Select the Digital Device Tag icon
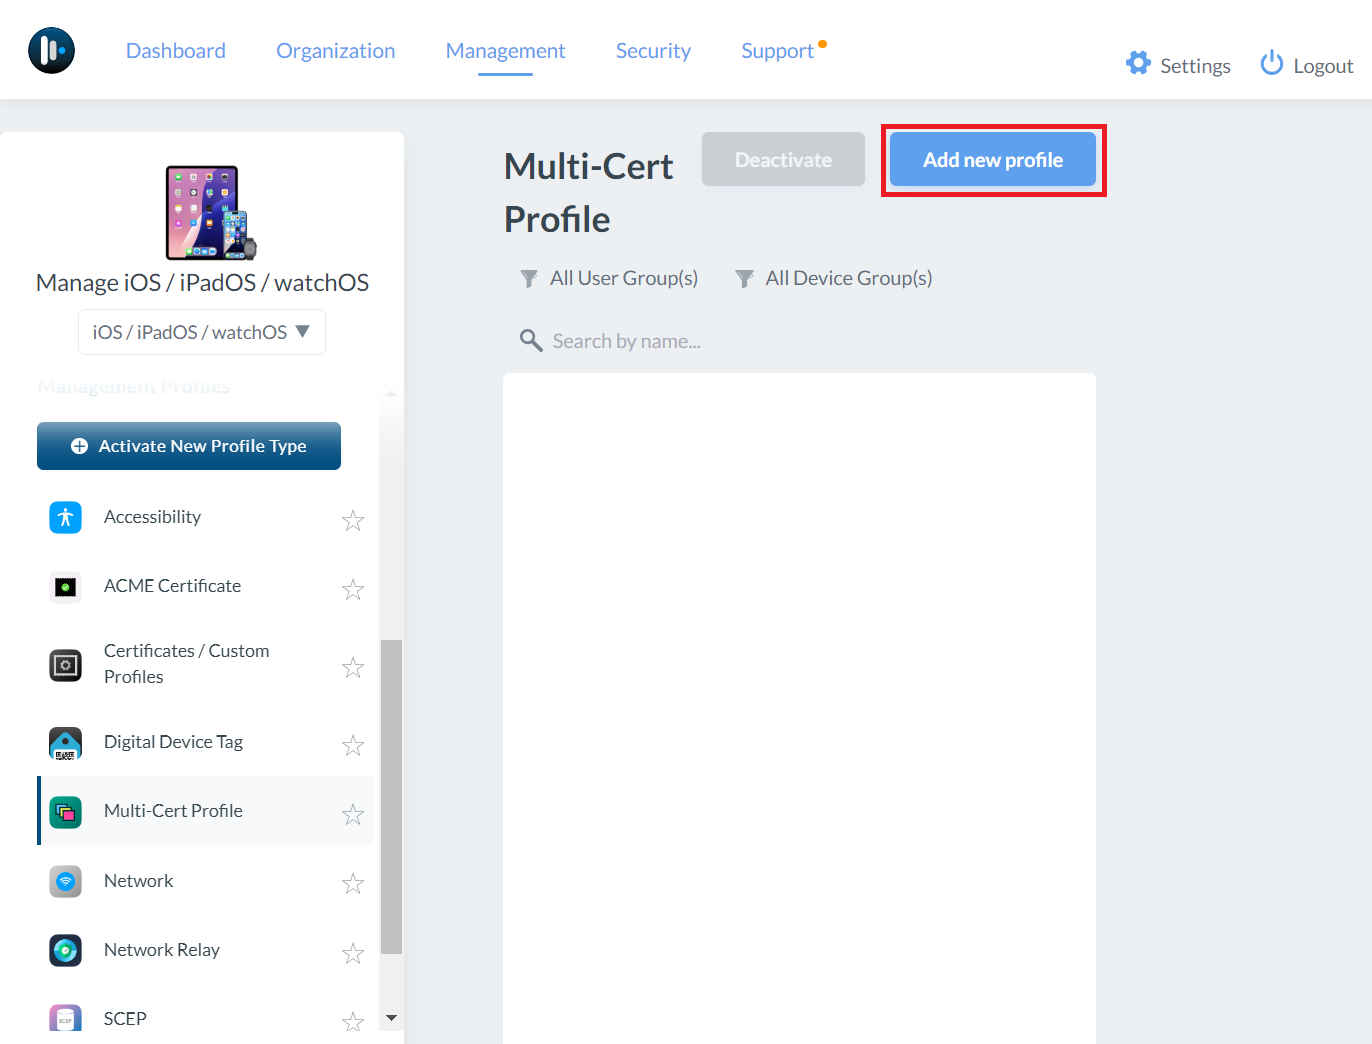This screenshot has height=1044, width=1372. pos(65,743)
